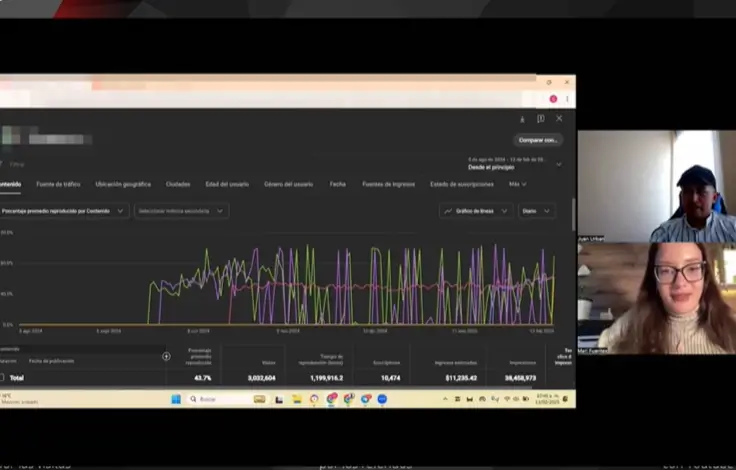Open the 'Fuentes de ingresos' tab

click(x=388, y=184)
